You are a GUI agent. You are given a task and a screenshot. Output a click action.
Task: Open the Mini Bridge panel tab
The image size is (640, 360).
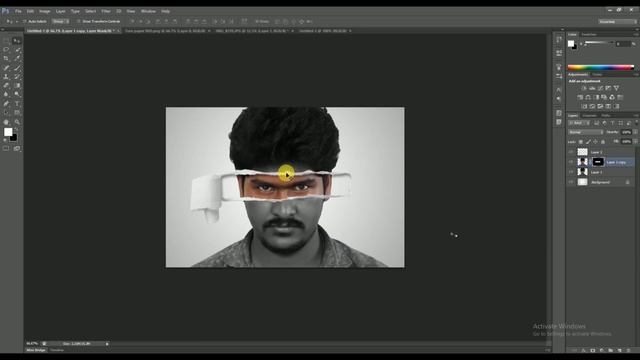pos(36,350)
